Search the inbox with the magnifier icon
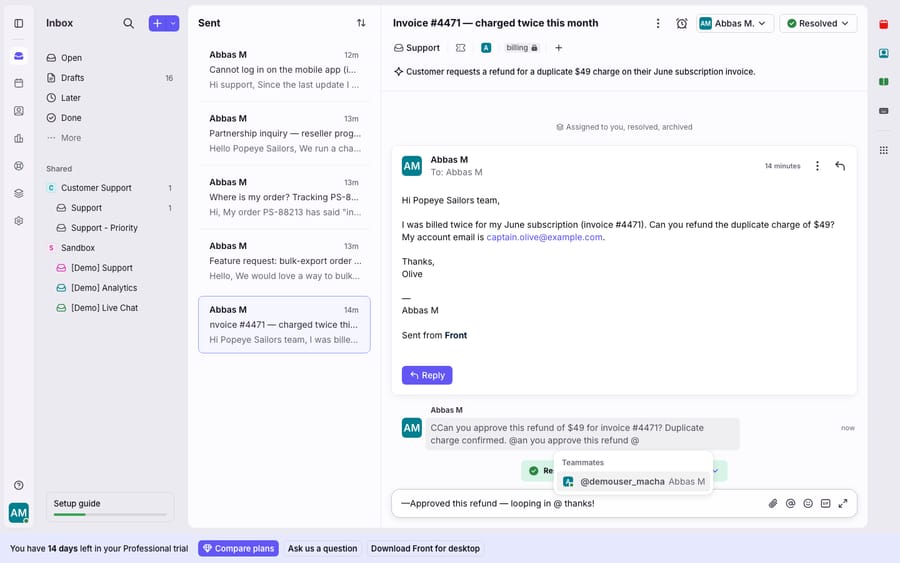 pos(129,23)
